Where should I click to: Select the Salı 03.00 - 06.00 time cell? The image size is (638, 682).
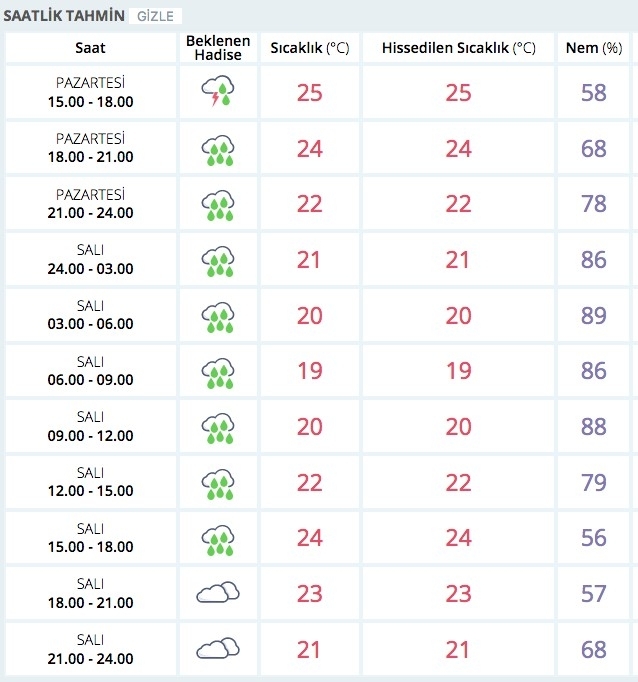pyautogui.click(x=90, y=316)
